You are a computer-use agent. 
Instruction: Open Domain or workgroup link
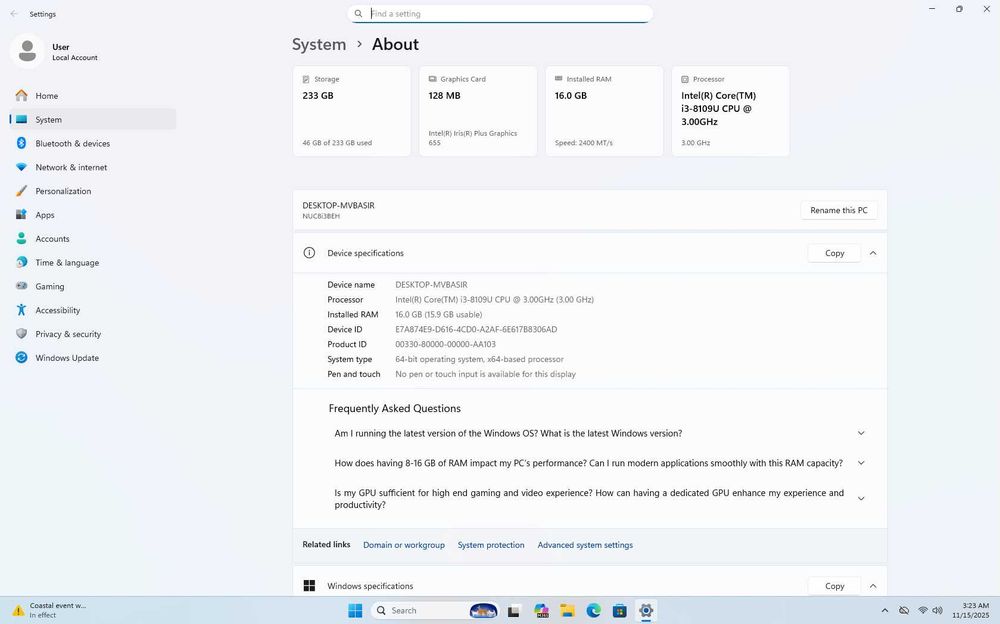404,545
